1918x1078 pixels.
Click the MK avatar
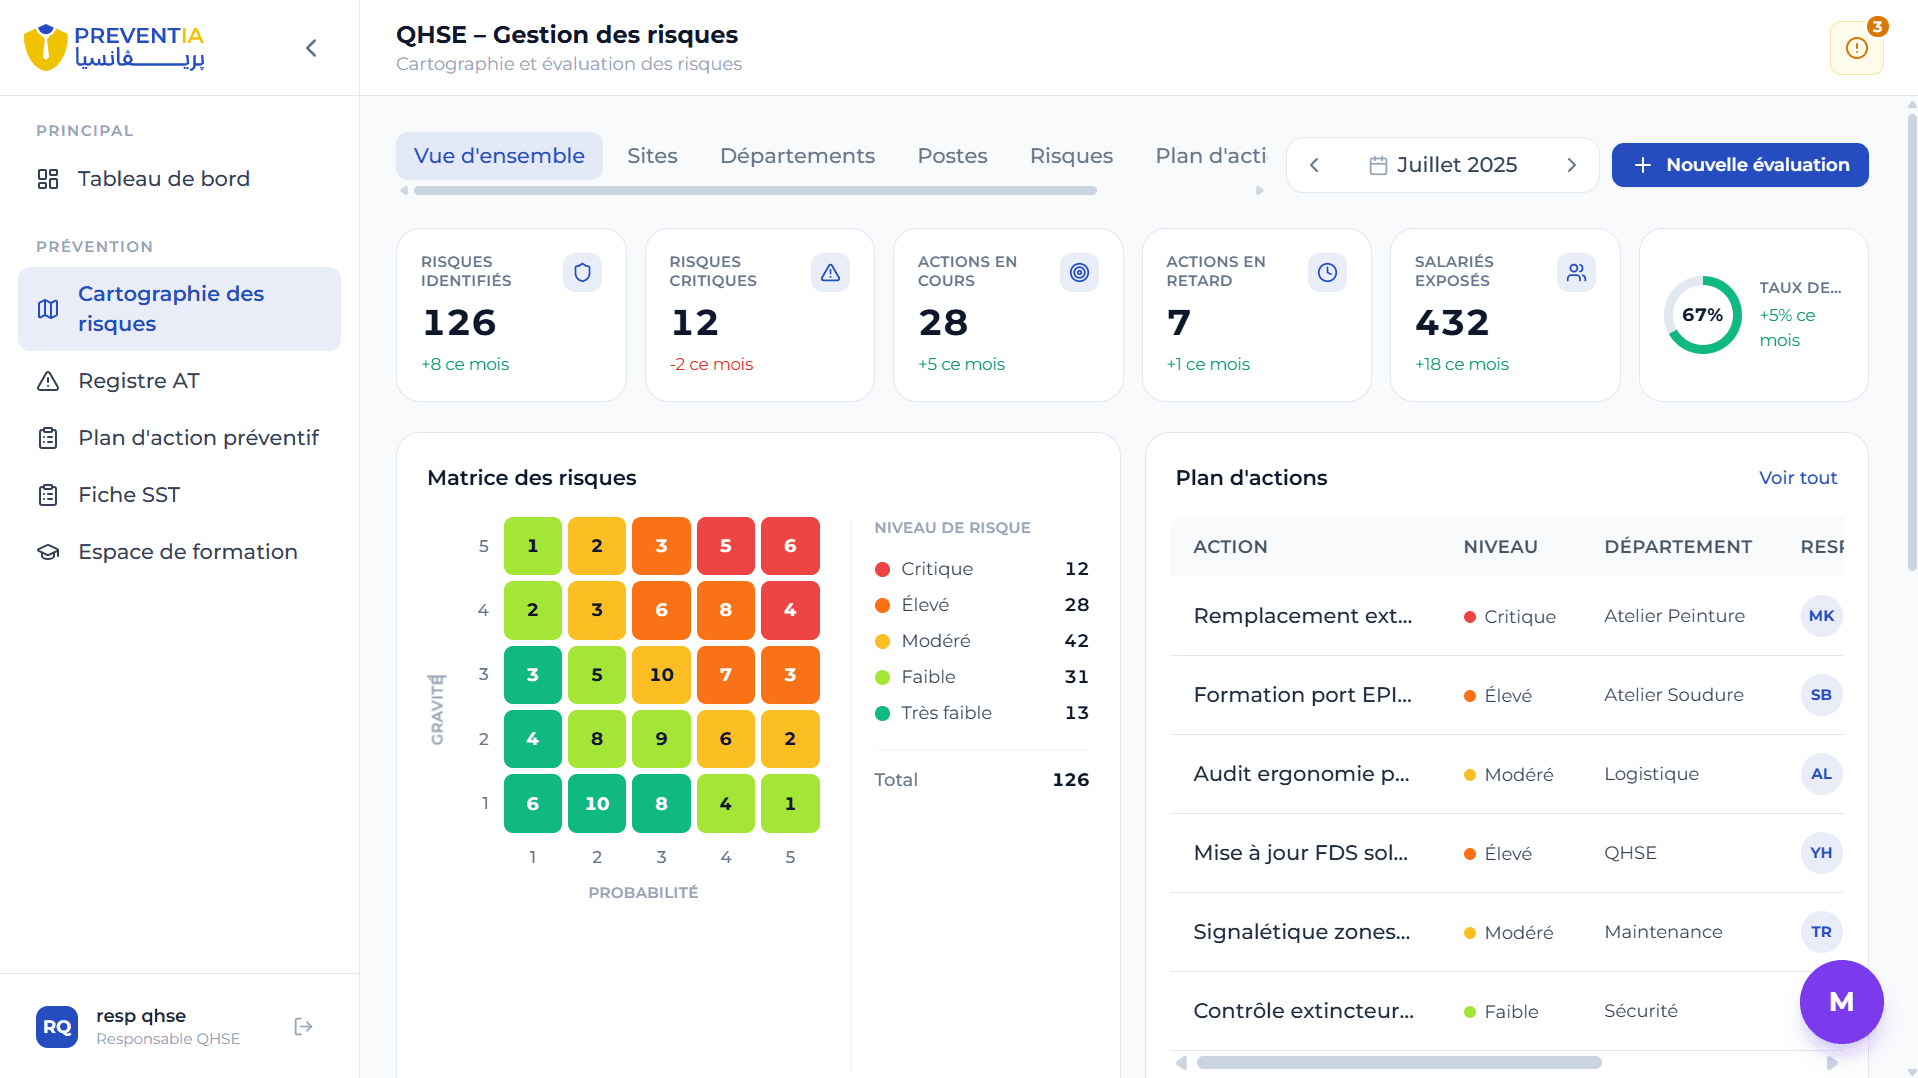[1821, 616]
